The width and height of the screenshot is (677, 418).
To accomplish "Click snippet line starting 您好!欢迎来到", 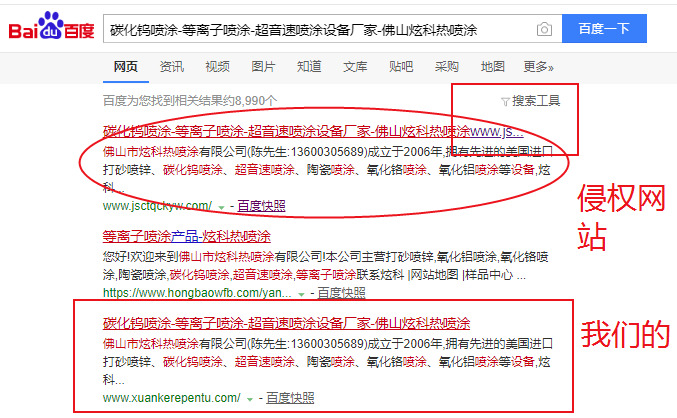I will coord(326,257).
